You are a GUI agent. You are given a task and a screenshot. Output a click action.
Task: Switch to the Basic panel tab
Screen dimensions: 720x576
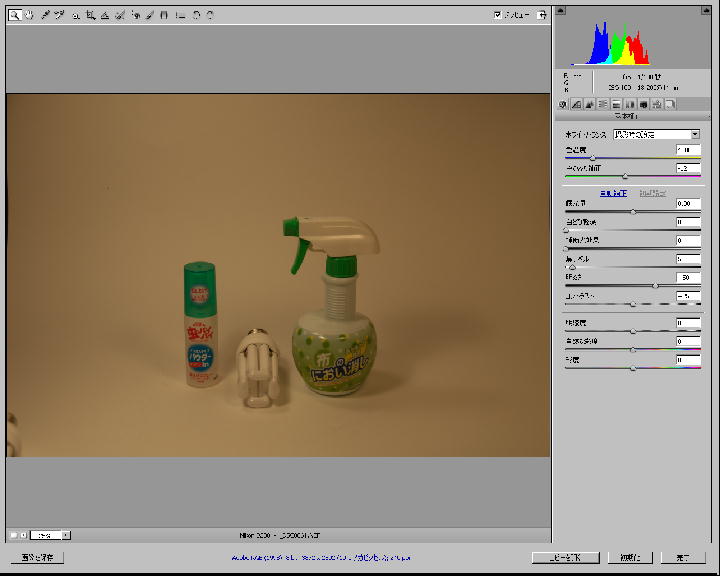[x=564, y=104]
